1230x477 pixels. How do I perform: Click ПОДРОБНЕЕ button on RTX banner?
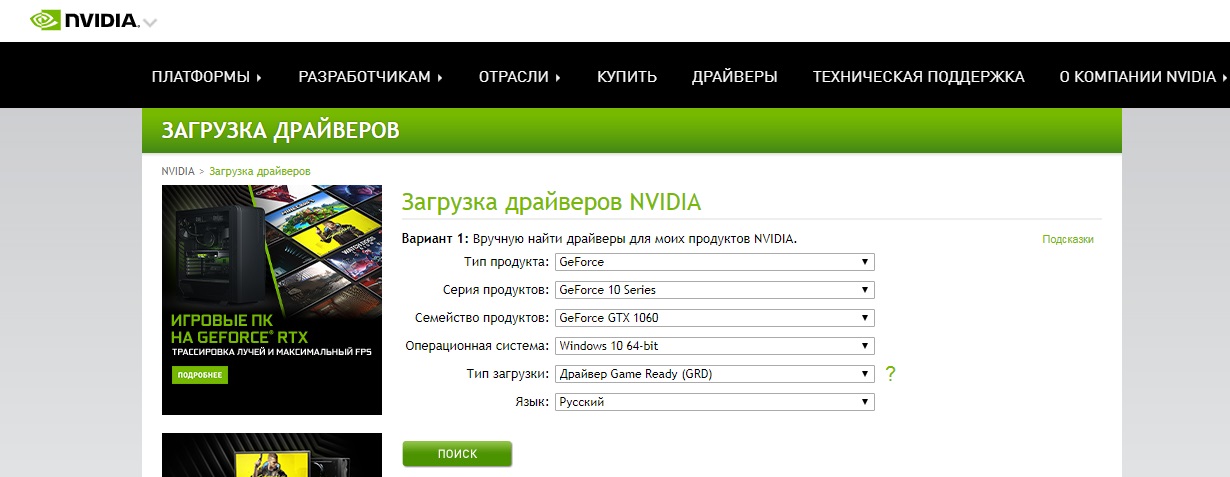(x=200, y=376)
